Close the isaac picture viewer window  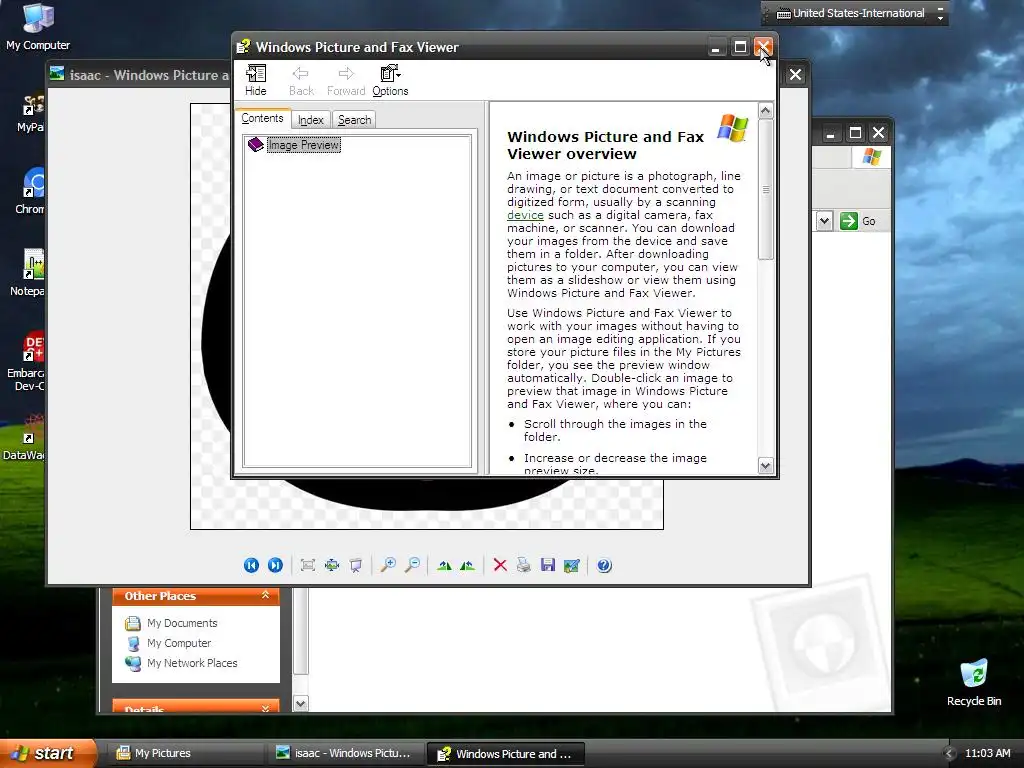pyautogui.click(x=795, y=75)
